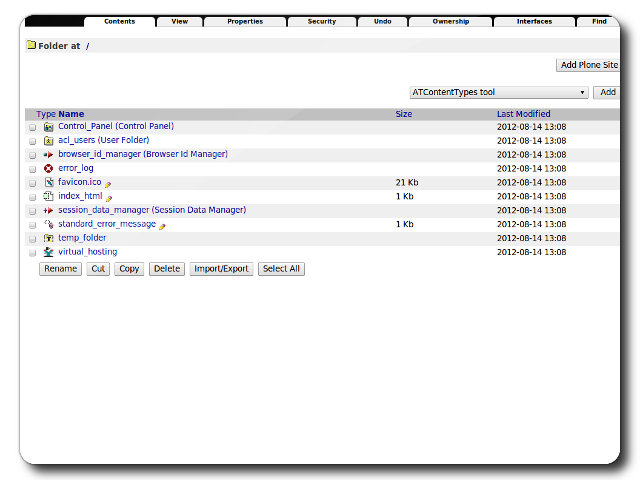Click the red error_log icon
The height and width of the screenshot is (480, 640).
click(x=48, y=169)
